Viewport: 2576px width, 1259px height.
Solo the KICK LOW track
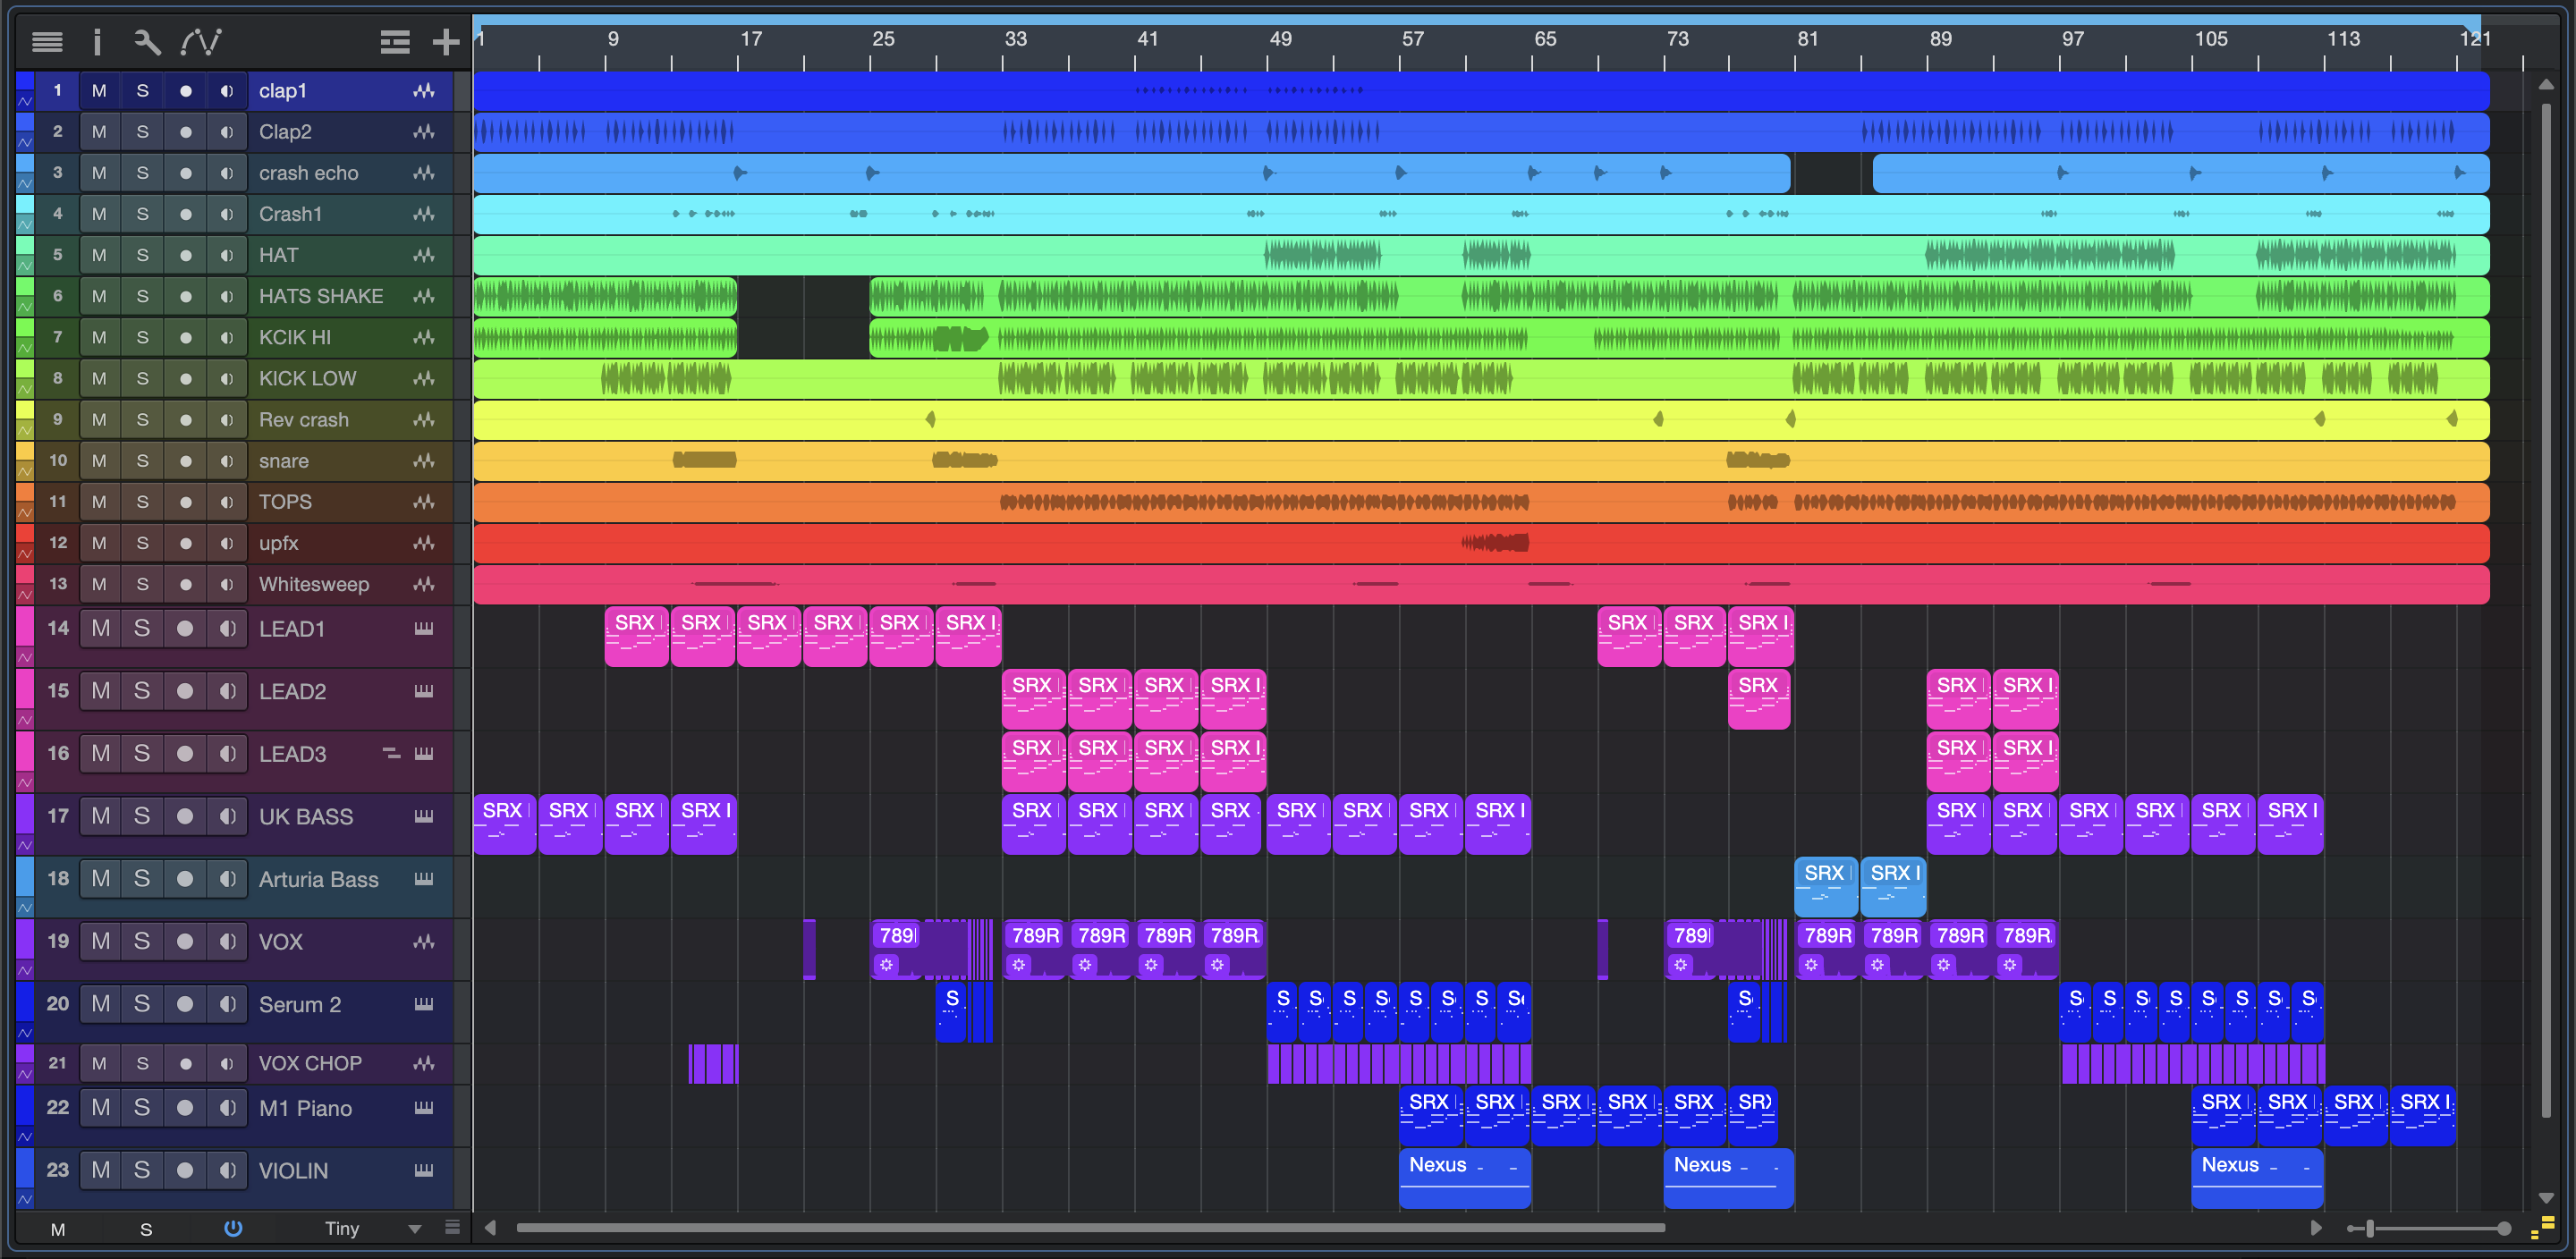pyautogui.click(x=142, y=379)
